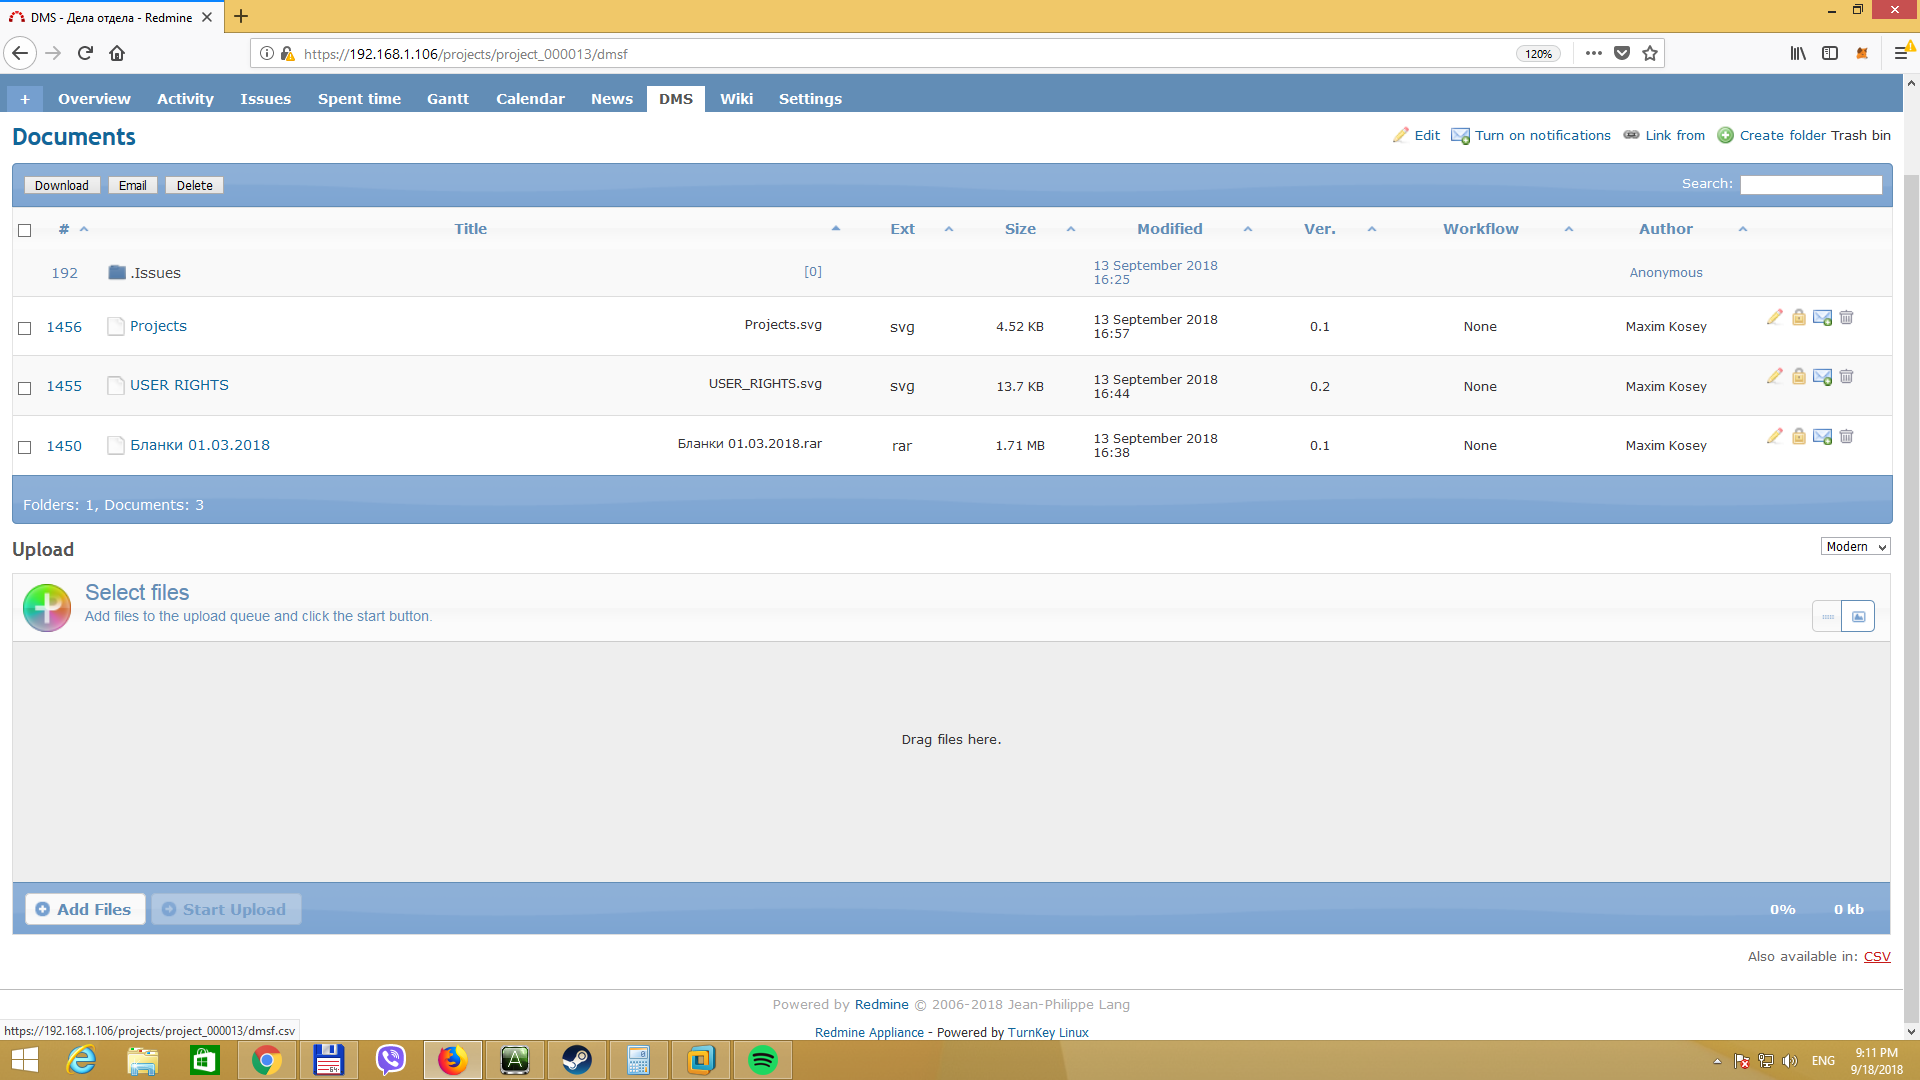Click into the Search input field
The height and width of the screenshot is (1080, 1920).
(x=1810, y=185)
